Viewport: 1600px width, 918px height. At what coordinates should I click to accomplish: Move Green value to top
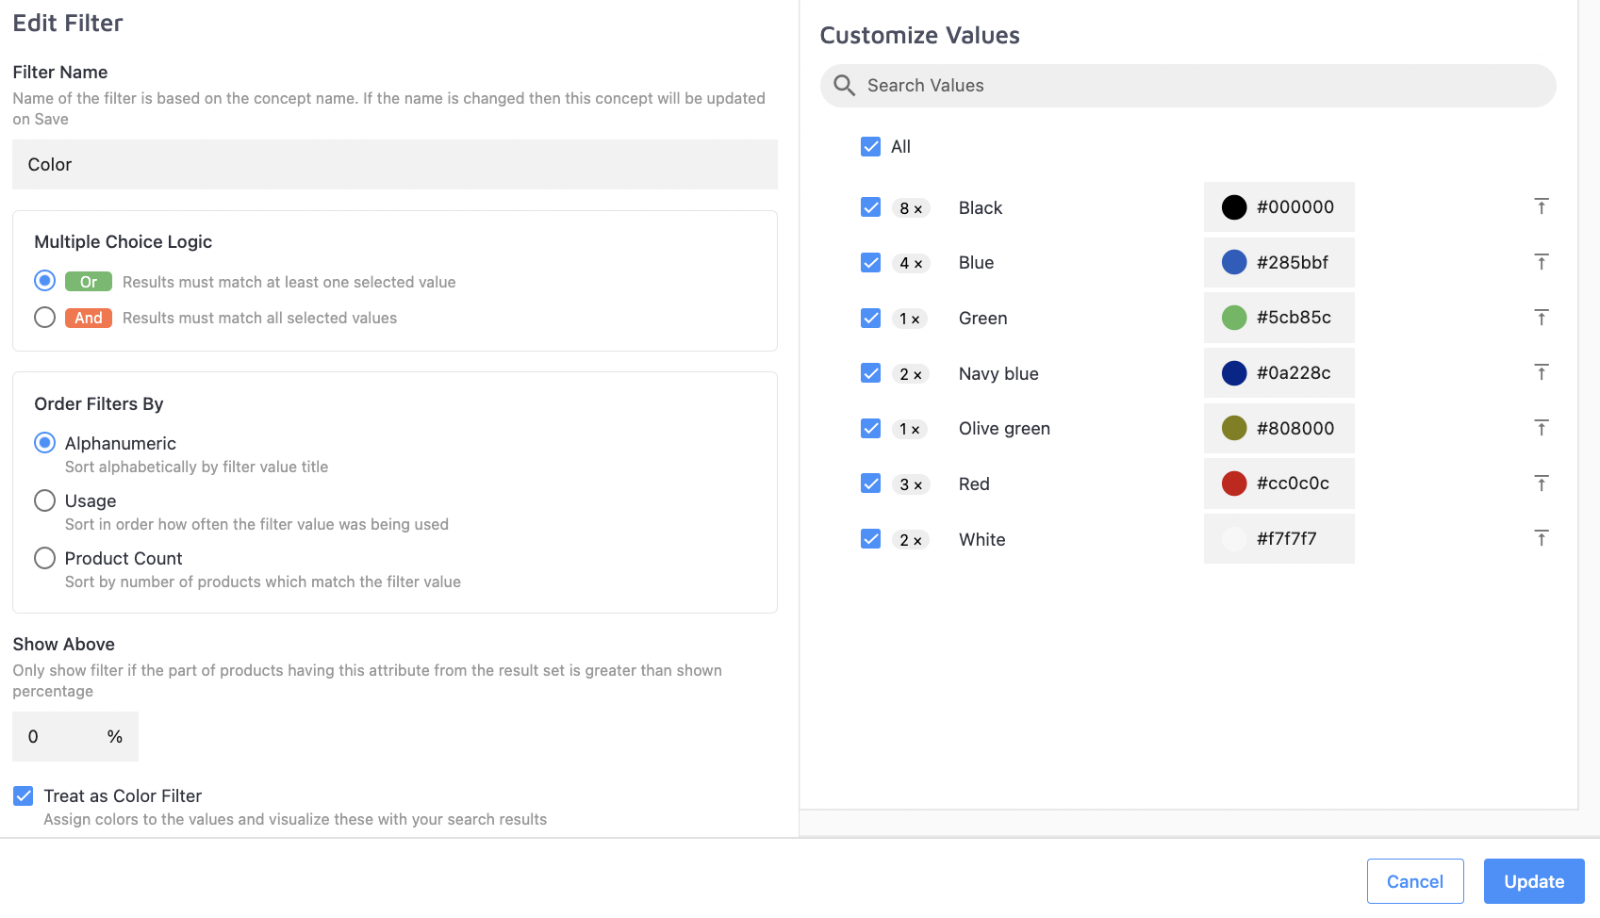[1541, 318]
